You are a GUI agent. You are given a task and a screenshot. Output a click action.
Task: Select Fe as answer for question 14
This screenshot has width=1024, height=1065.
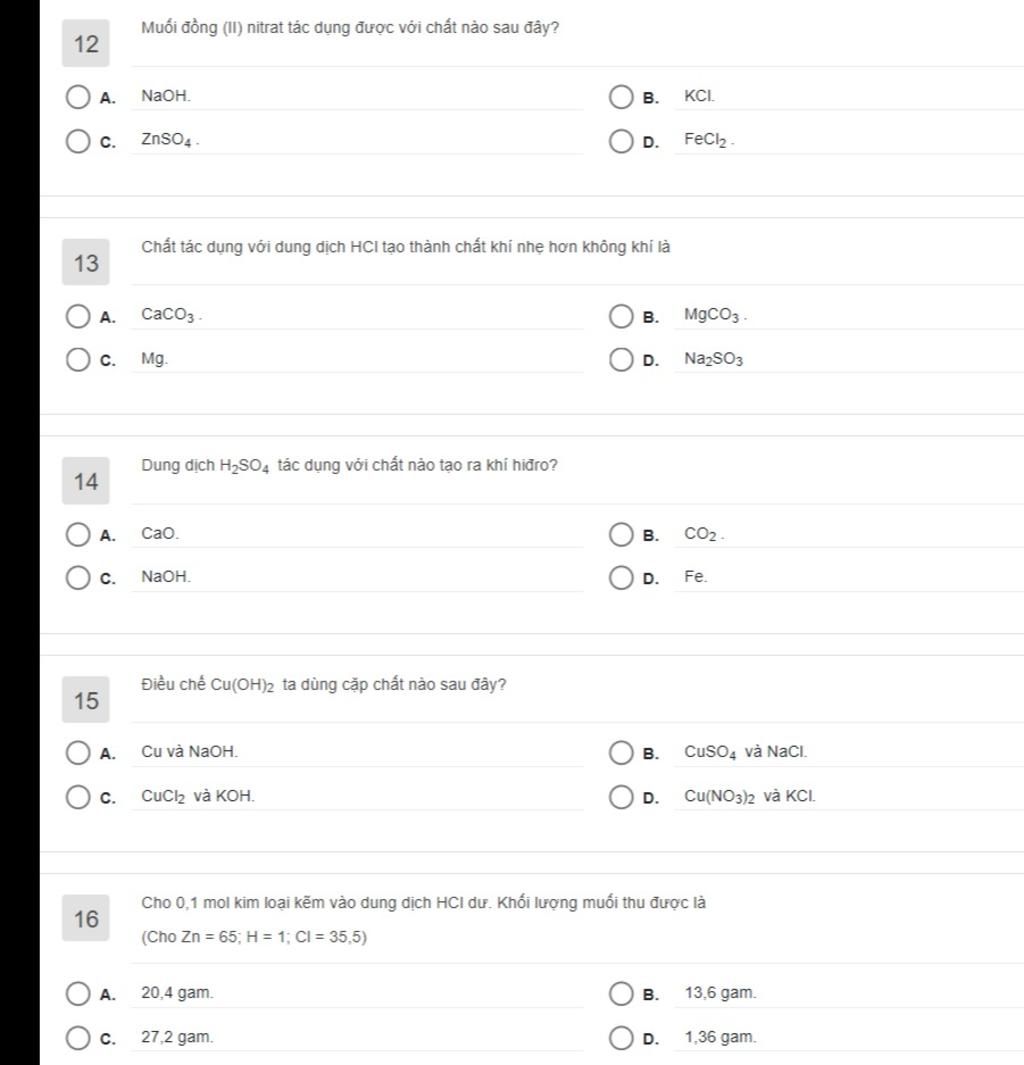pyautogui.click(x=621, y=578)
